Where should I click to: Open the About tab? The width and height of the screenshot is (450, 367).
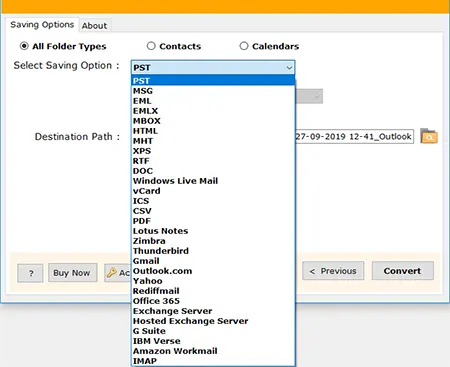coord(94,26)
